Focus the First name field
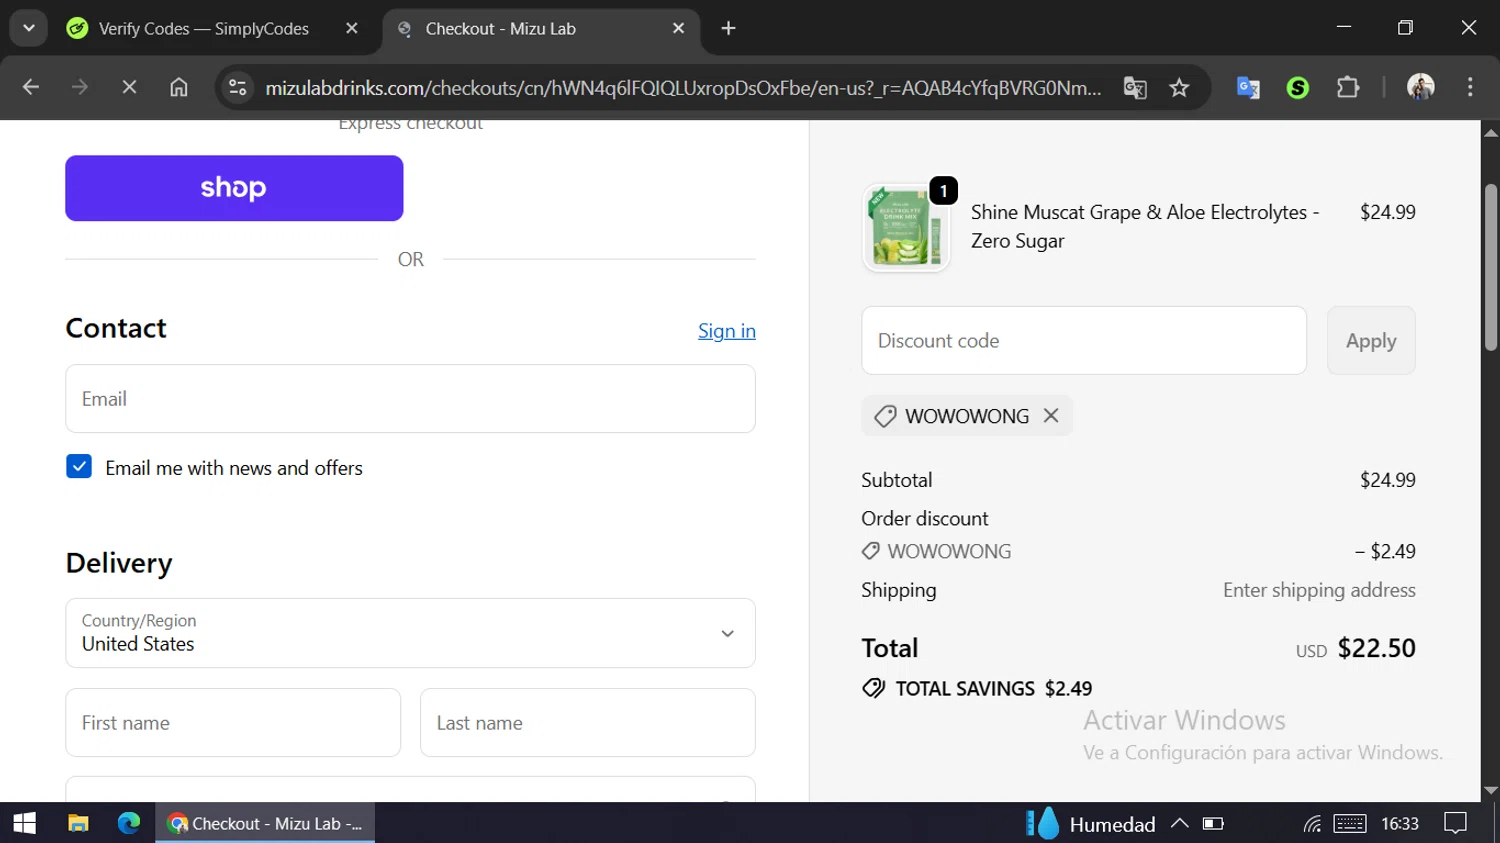 233,723
